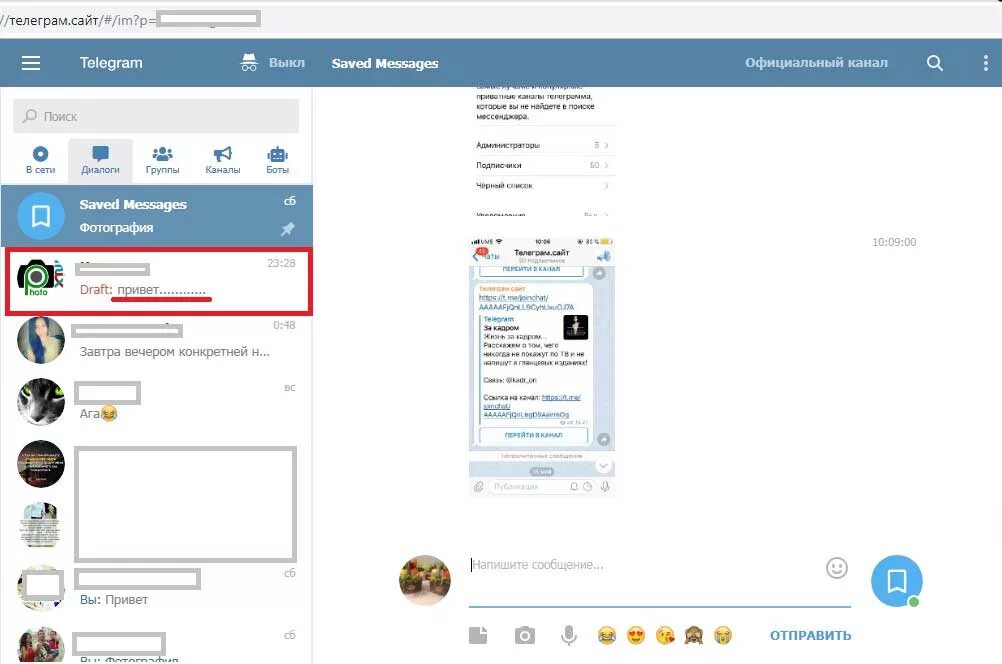
Task: Open chat with Ага message
Action: 157,401
